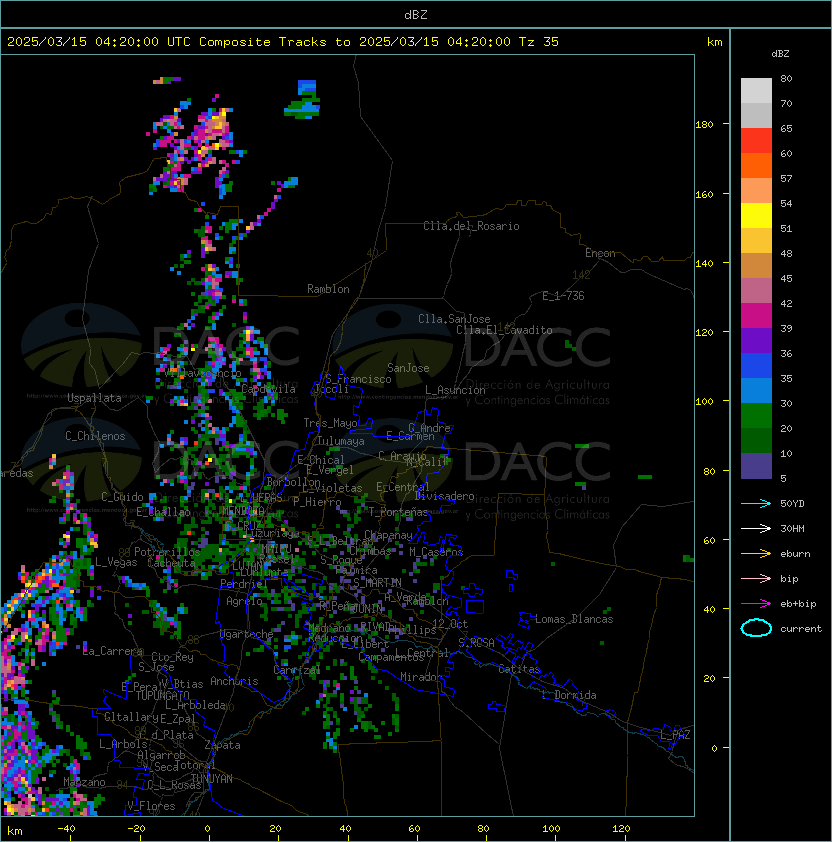Click the 'TUNUYAN' map label
Viewport: 832px width, 842px height.
coord(211,779)
